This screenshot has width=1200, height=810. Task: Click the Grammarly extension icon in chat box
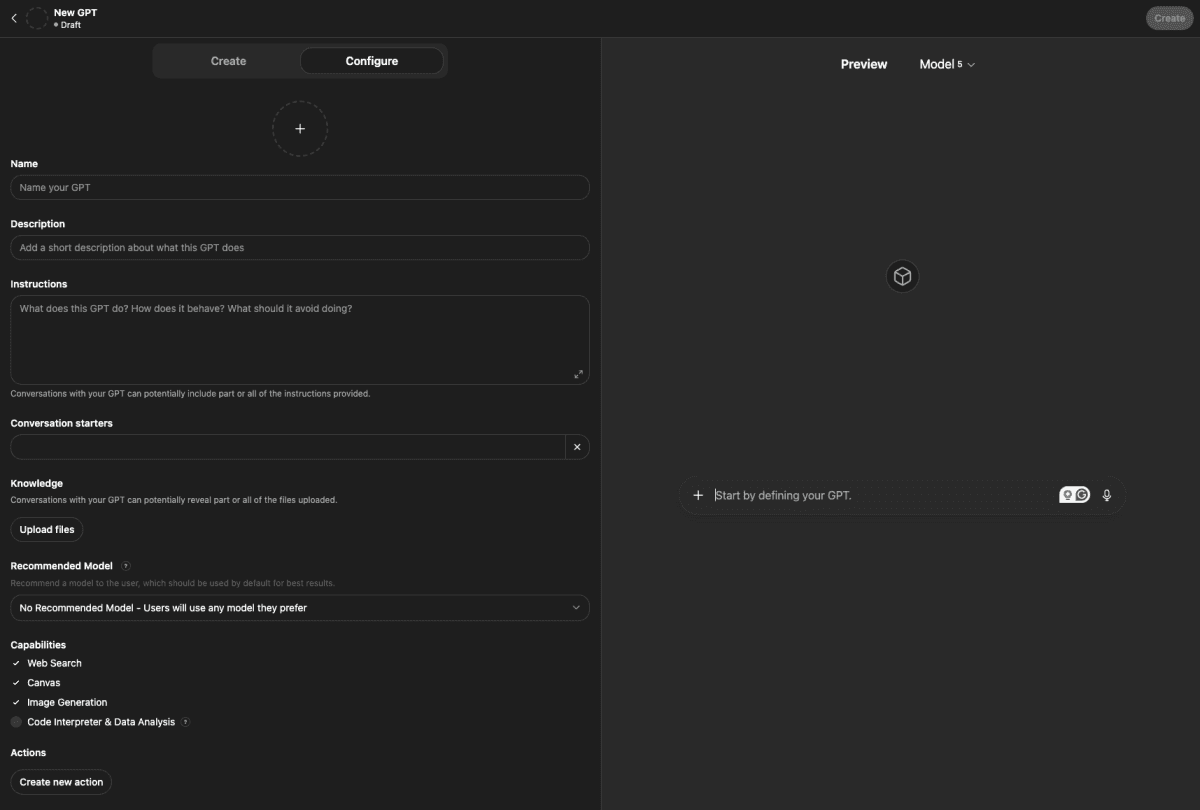tap(1082, 495)
